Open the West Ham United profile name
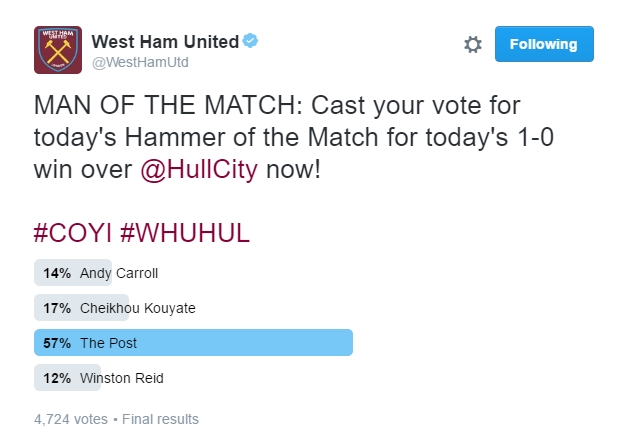This screenshot has height=441, width=628. click(165, 42)
